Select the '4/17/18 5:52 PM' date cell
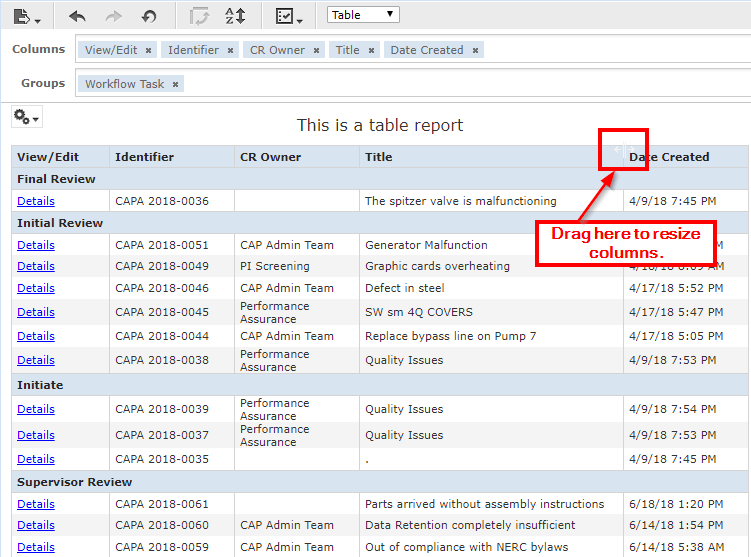This screenshot has width=751, height=557. pyautogui.click(x=685, y=288)
